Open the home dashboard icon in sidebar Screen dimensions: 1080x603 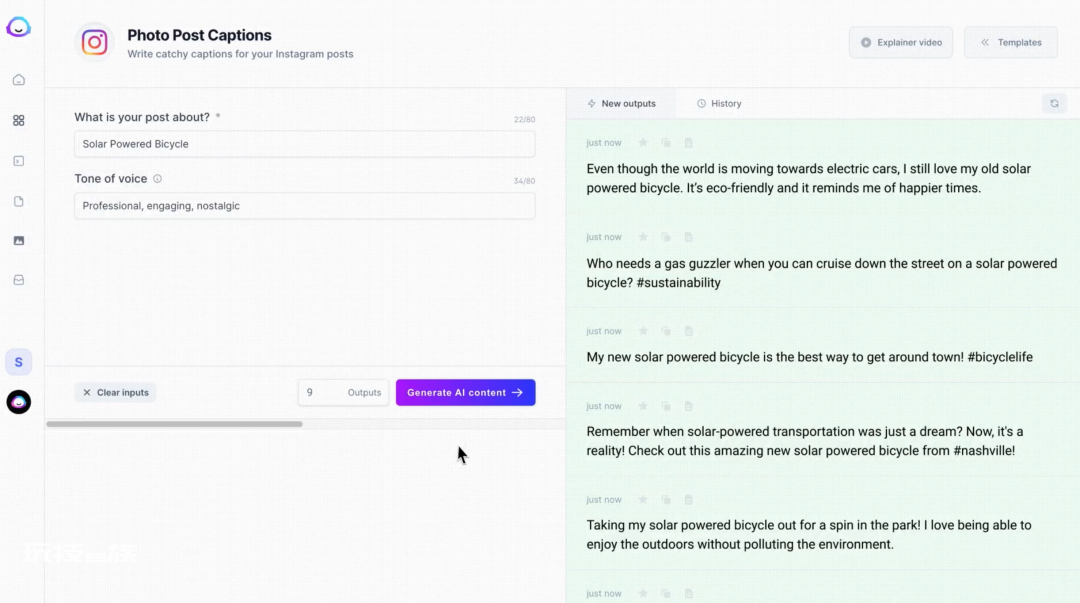point(19,80)
